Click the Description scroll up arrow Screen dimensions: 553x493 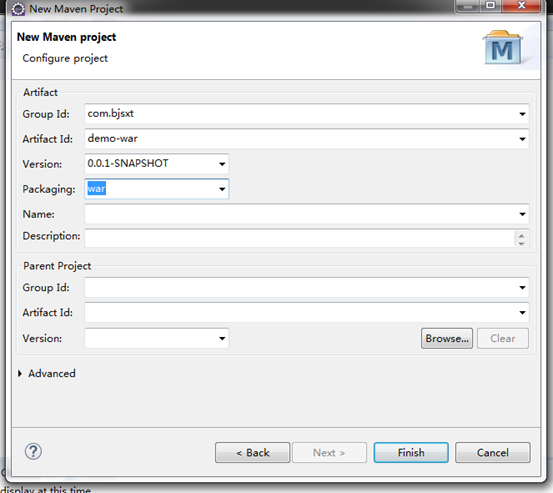tap(522, 235)
